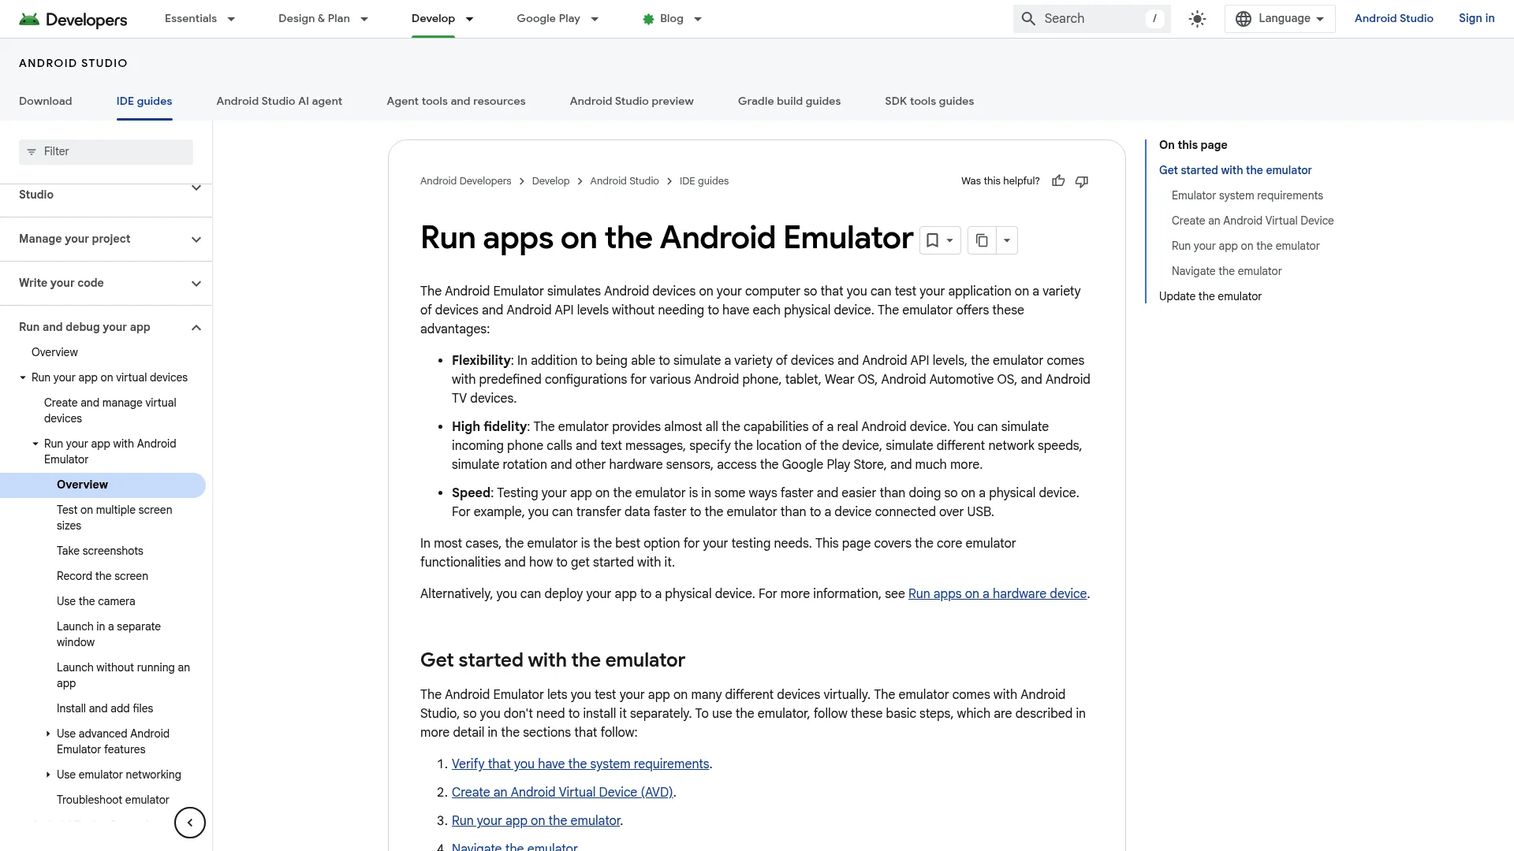
Task: Click the filter icon in sidebar
Action: (x=31, y=152)
